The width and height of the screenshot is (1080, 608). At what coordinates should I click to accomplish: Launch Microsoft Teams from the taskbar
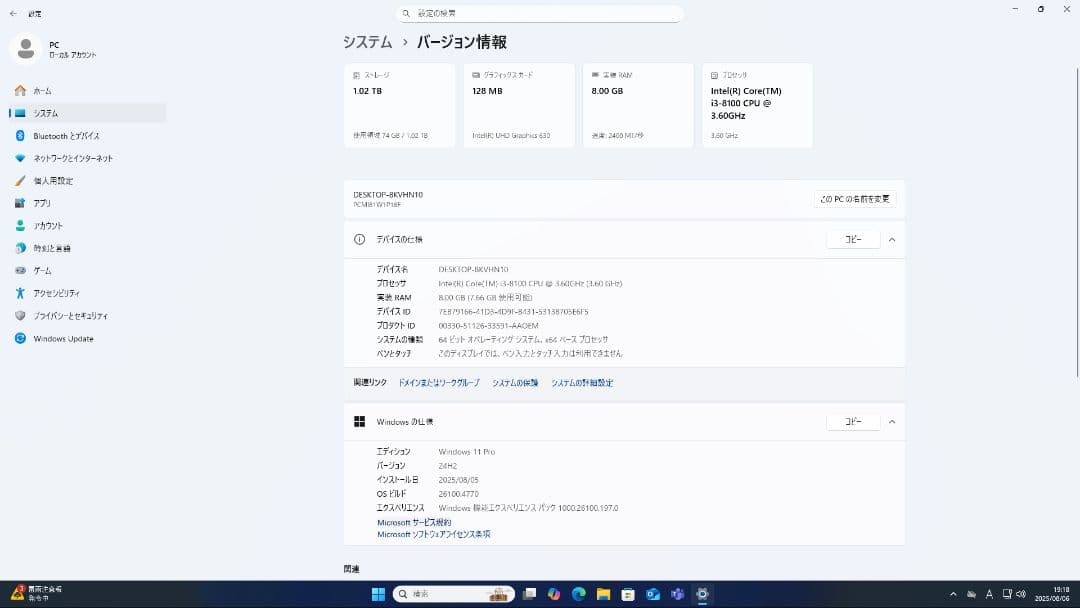click(677, 594)
